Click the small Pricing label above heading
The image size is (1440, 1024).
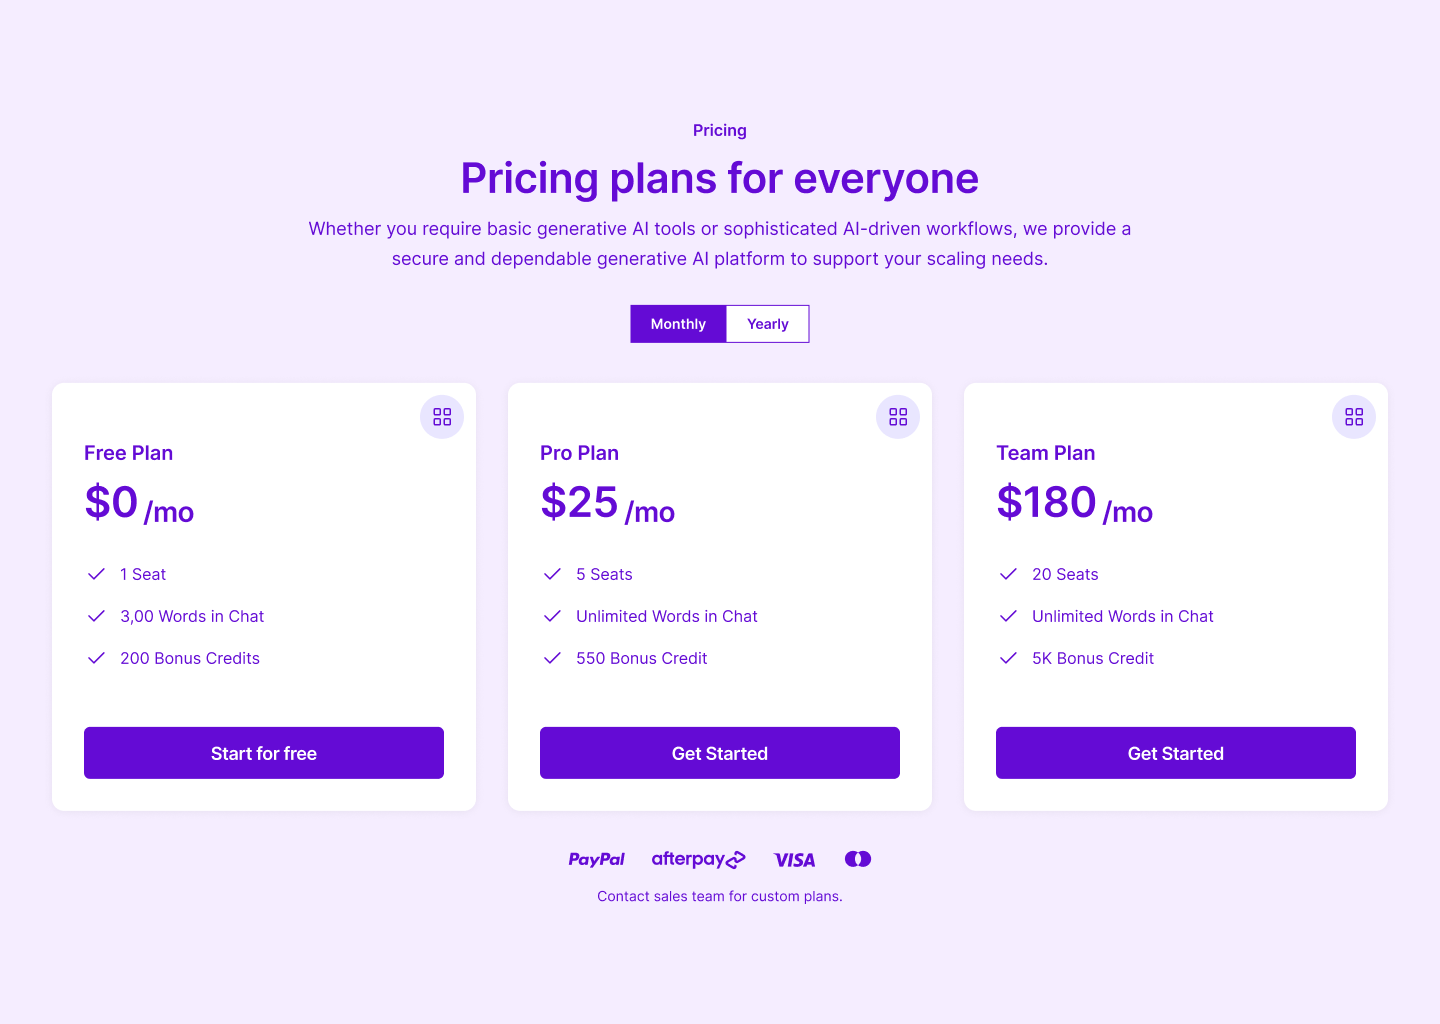pos(720,130)
